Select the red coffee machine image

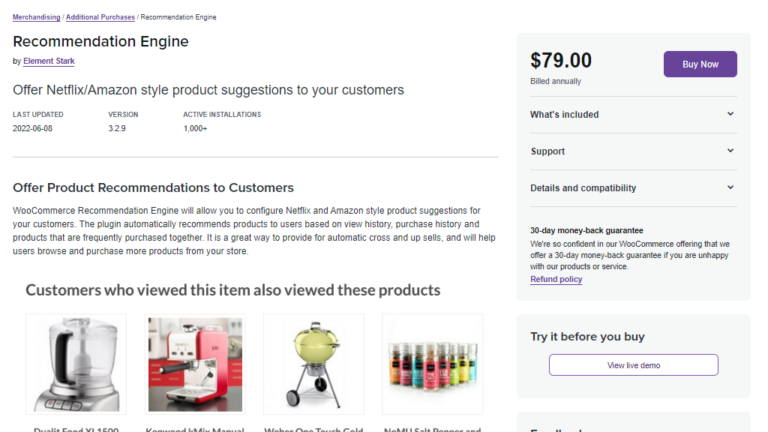tap(195, 365)
